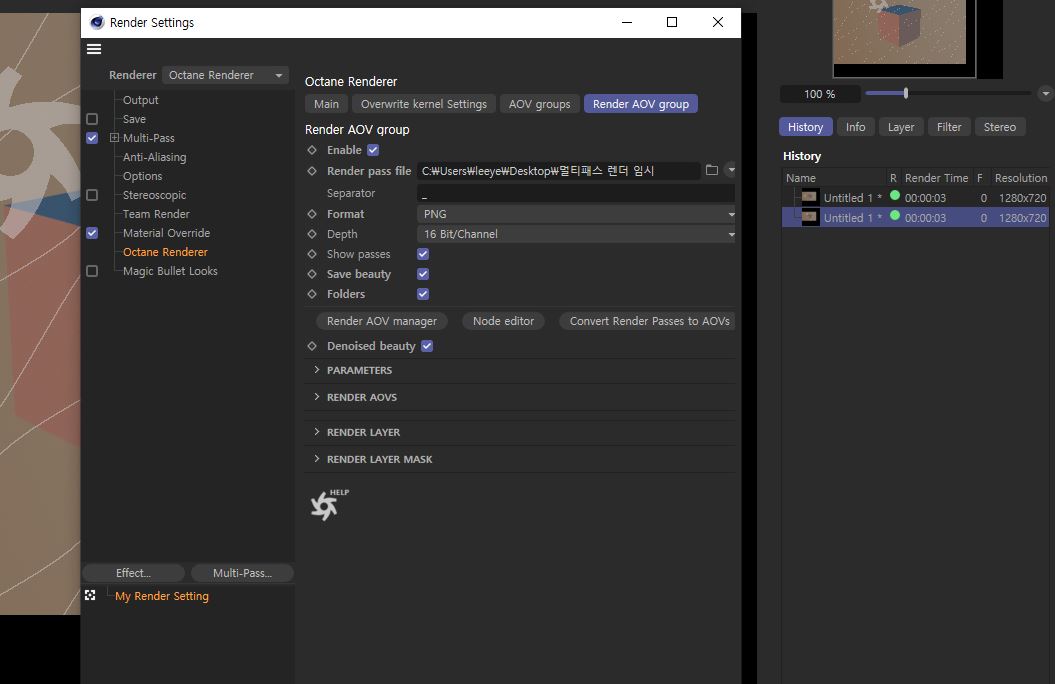Open the Render AOV manager
The height and width of the screenshot is (684, 1055).
[381, 321]
